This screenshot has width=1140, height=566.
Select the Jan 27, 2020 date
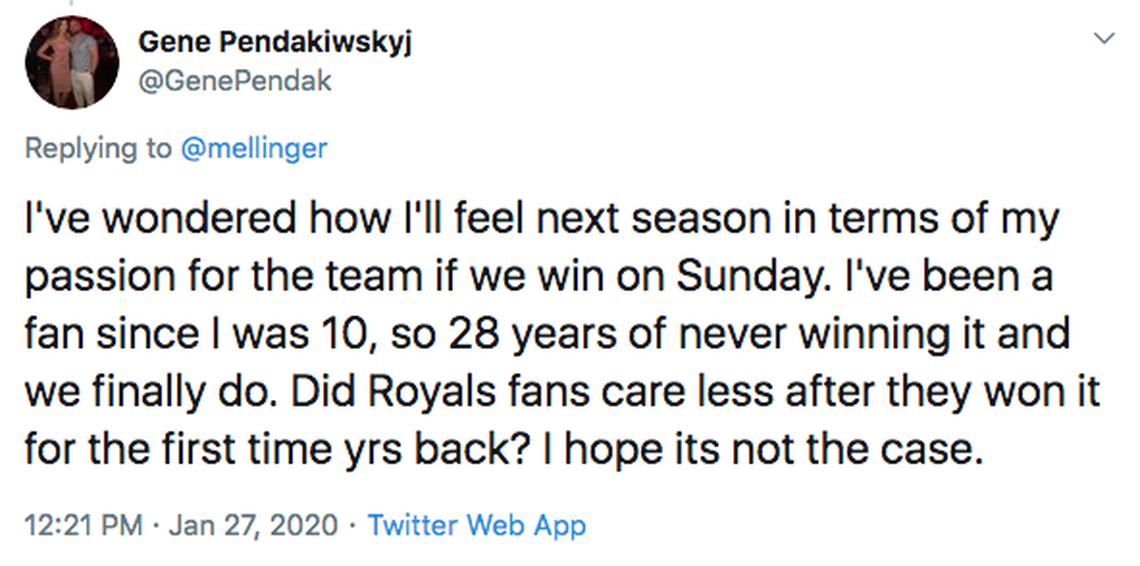(253, 524)
